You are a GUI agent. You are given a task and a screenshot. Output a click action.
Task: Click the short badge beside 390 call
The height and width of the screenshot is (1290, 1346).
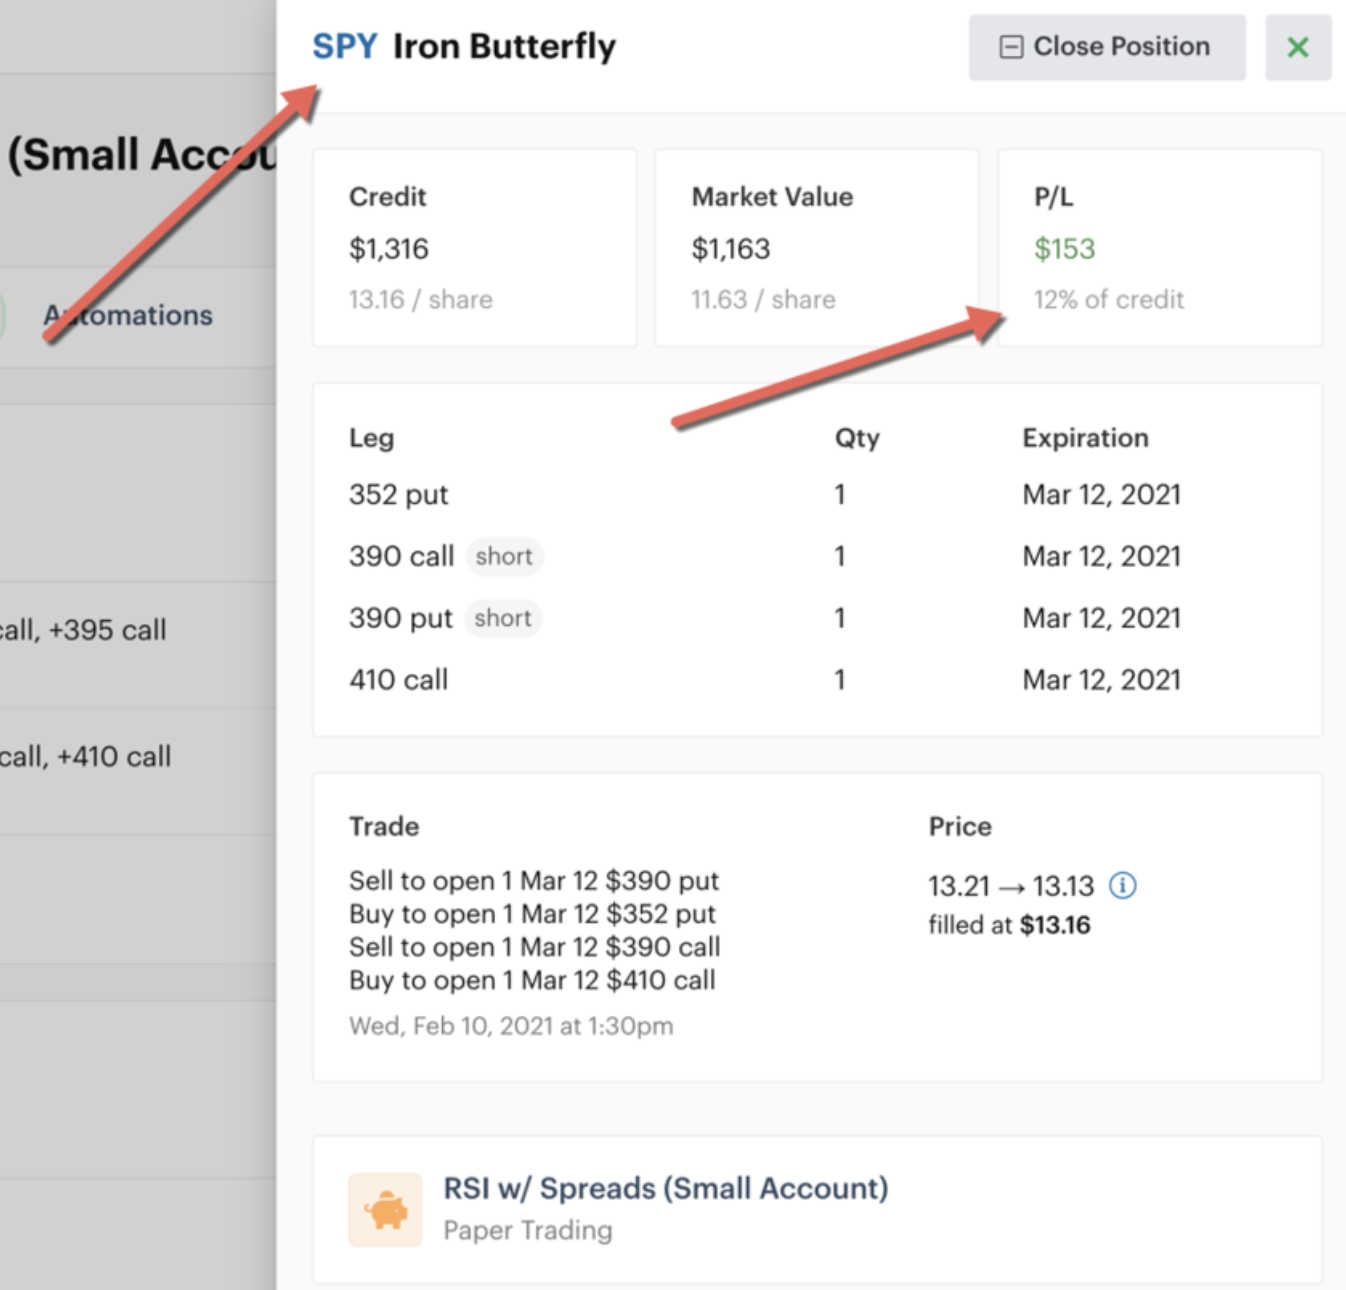[x=504, y=556]
